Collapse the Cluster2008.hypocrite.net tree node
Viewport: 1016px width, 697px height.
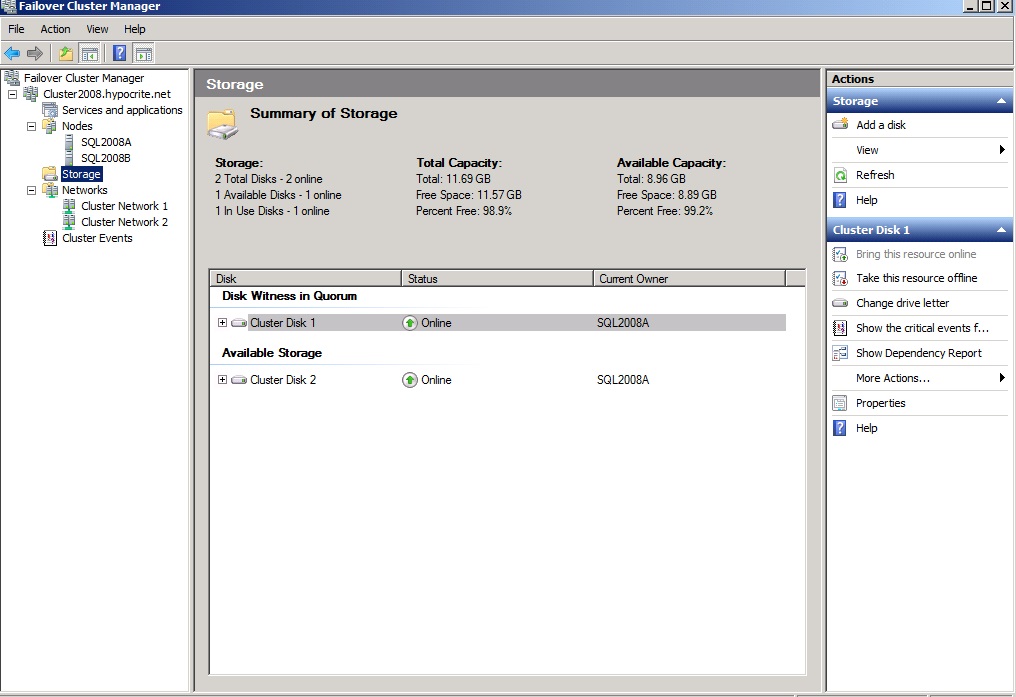coord(12,94)
